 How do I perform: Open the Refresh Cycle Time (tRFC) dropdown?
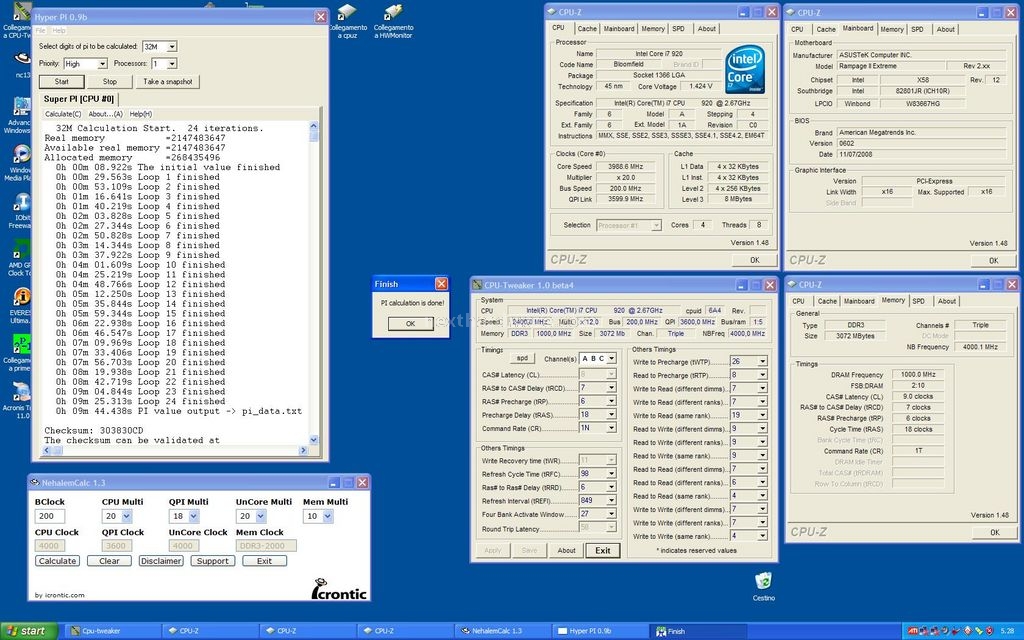pyautogui.click(x=611, y=473)
